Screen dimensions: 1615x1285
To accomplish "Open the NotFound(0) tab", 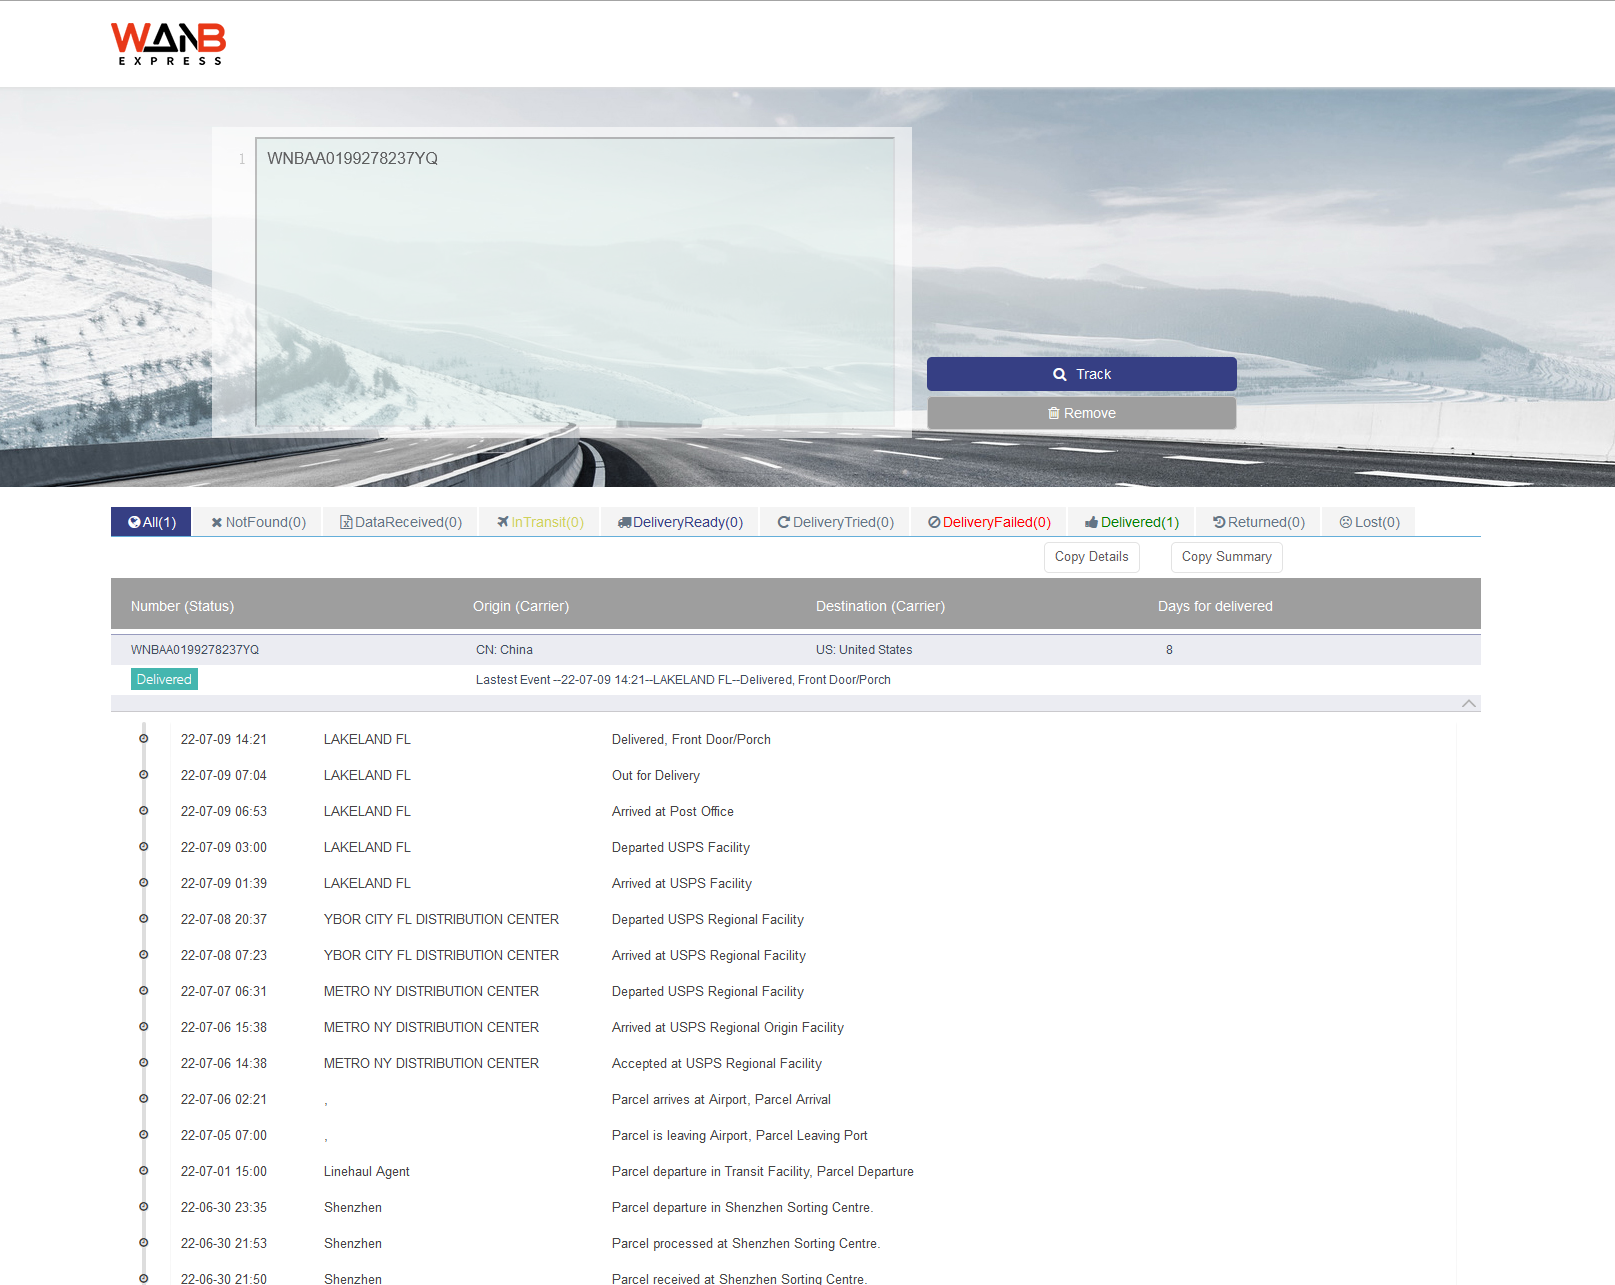I will [258, 522].
